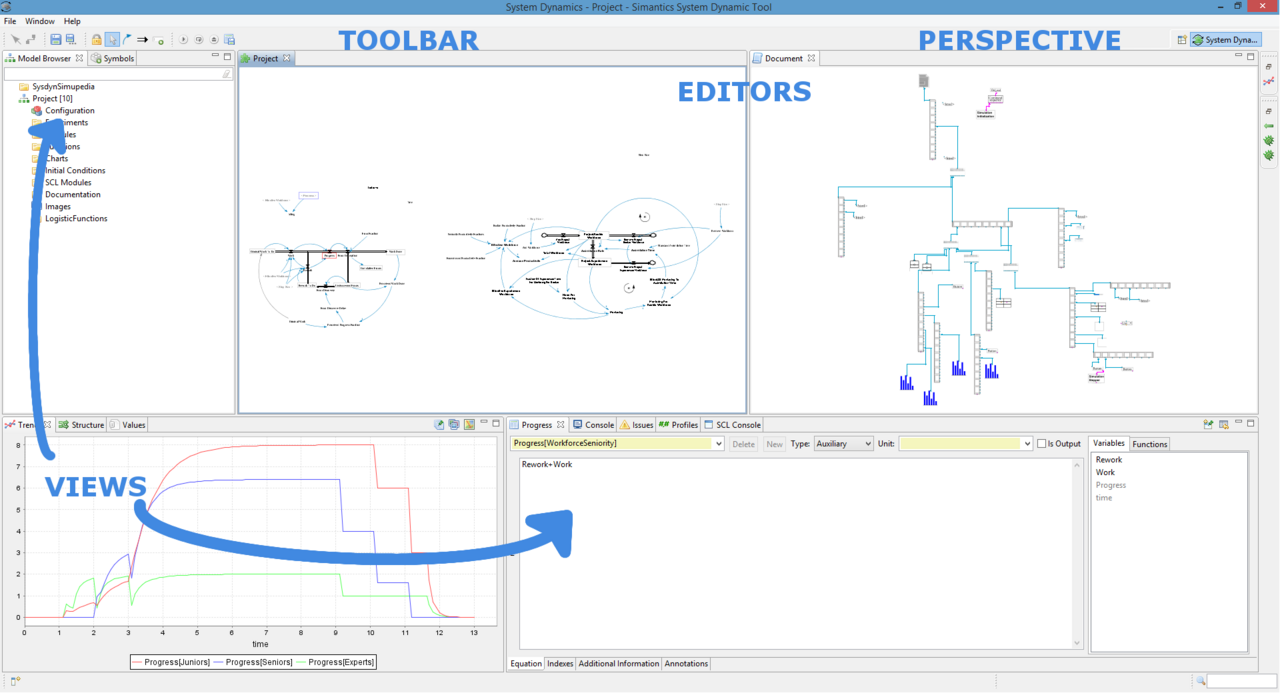Viewport: 1280px width, 693px height.
Task: Switch to the SCL Console tab
Action: (733, 425)
